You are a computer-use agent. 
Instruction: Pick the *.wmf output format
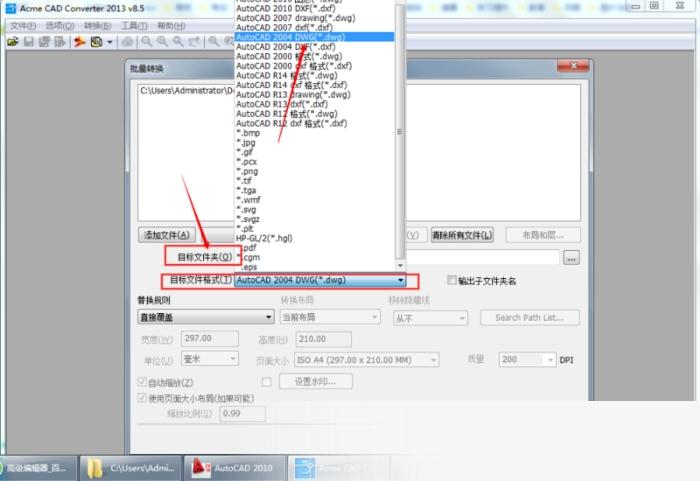point(314,200)
